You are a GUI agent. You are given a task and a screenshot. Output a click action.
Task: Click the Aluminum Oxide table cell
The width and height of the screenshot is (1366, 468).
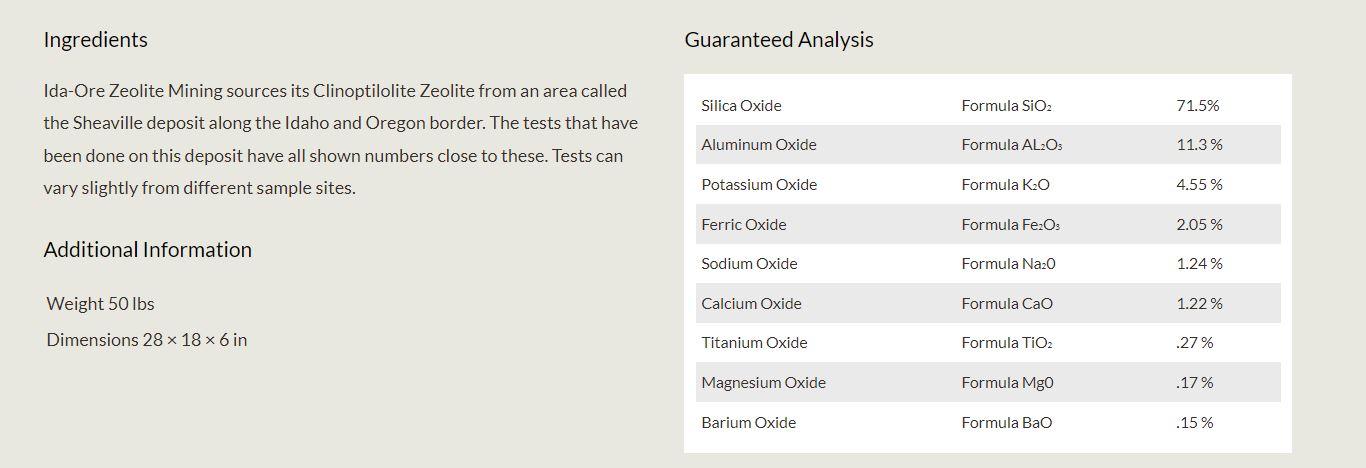pyautogui.click(x=758, y=145)
